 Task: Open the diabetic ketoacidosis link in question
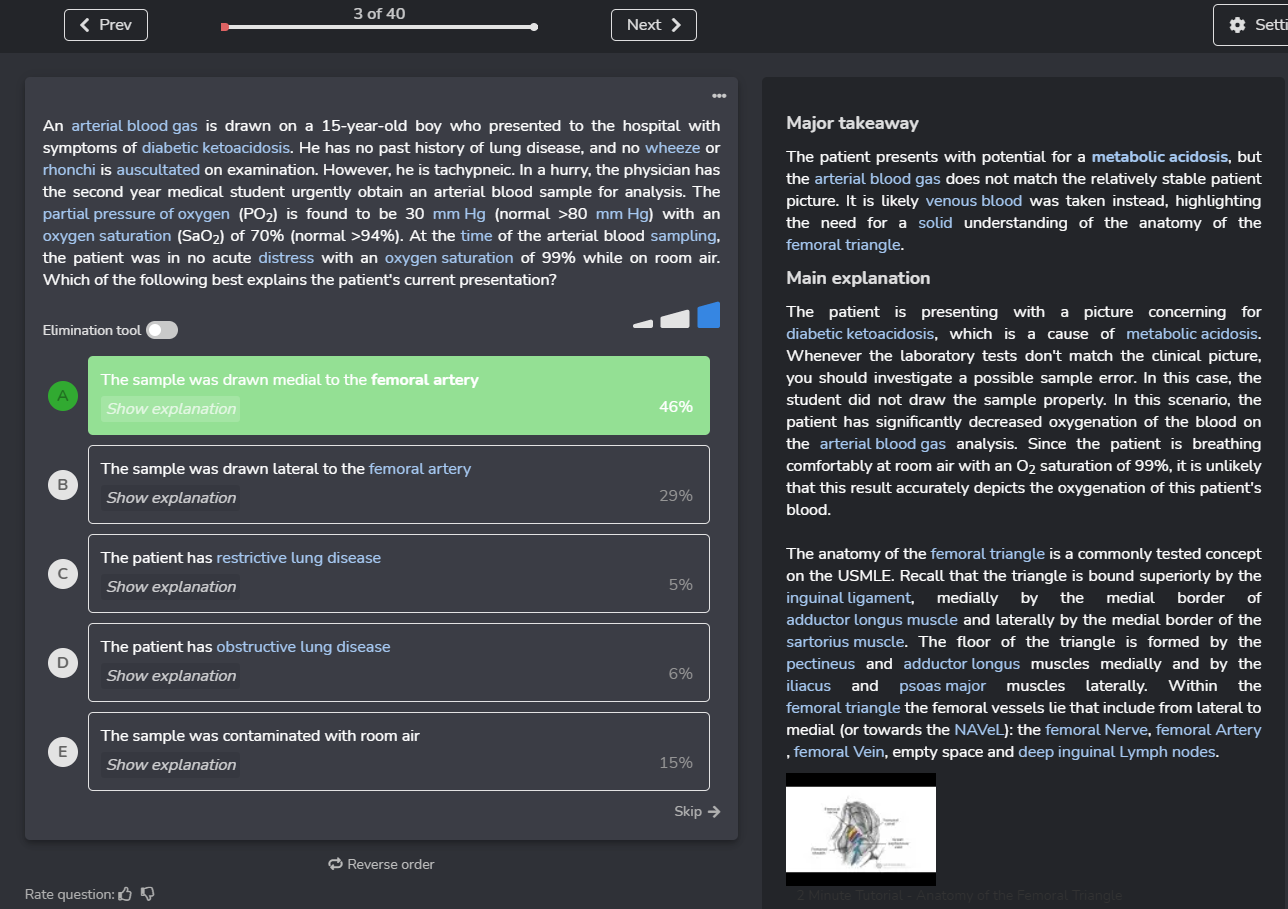pos(213,148)
